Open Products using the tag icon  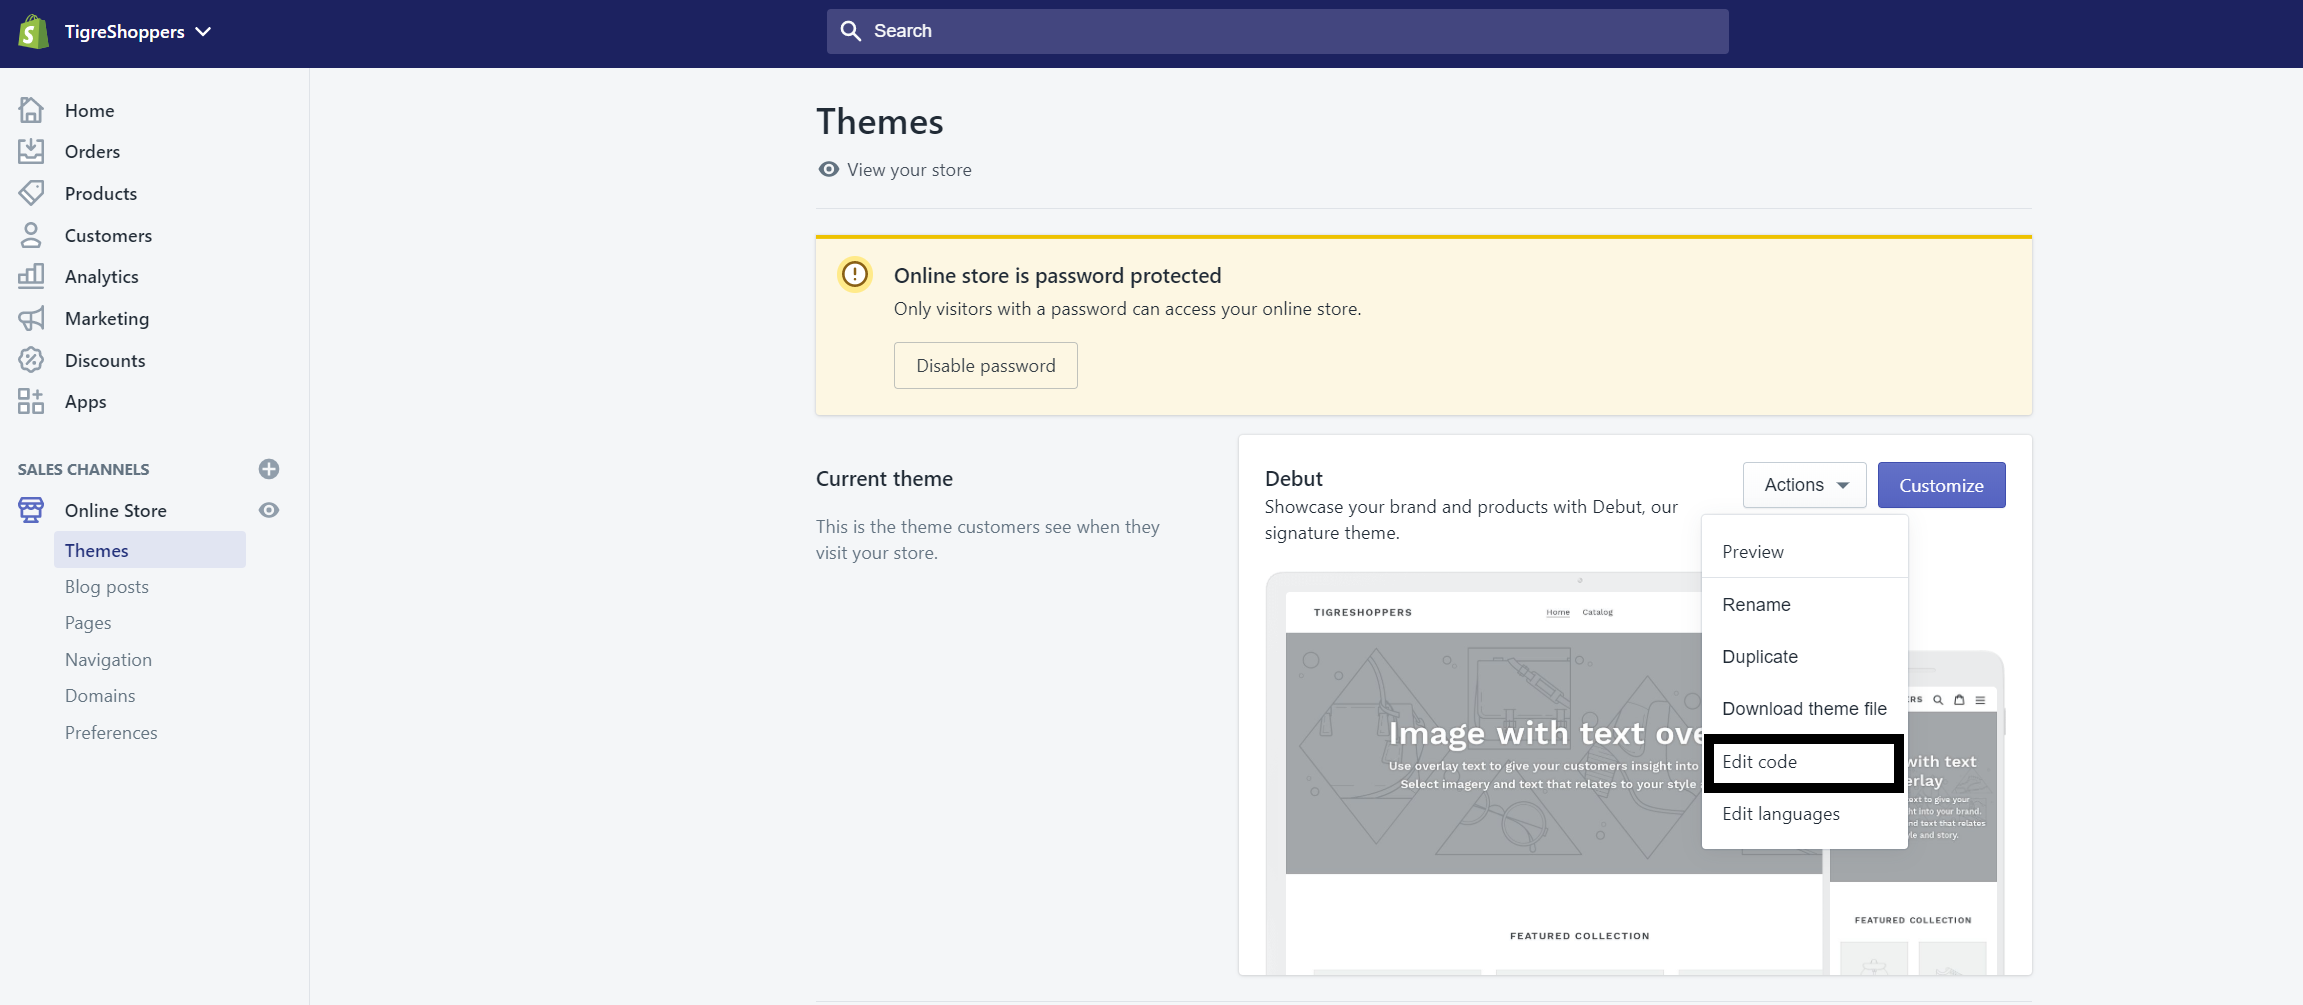[31, 193]
